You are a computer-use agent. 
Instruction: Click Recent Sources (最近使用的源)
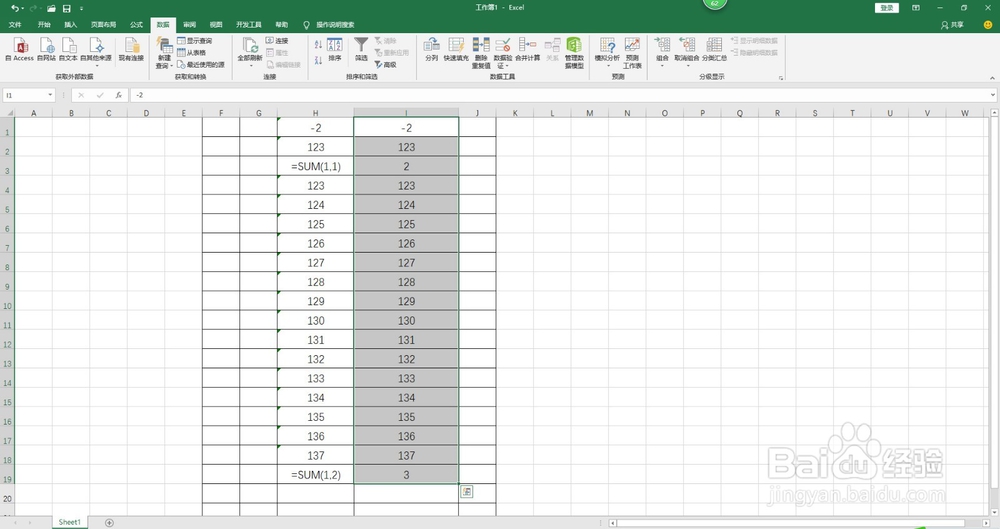(200, 64)
